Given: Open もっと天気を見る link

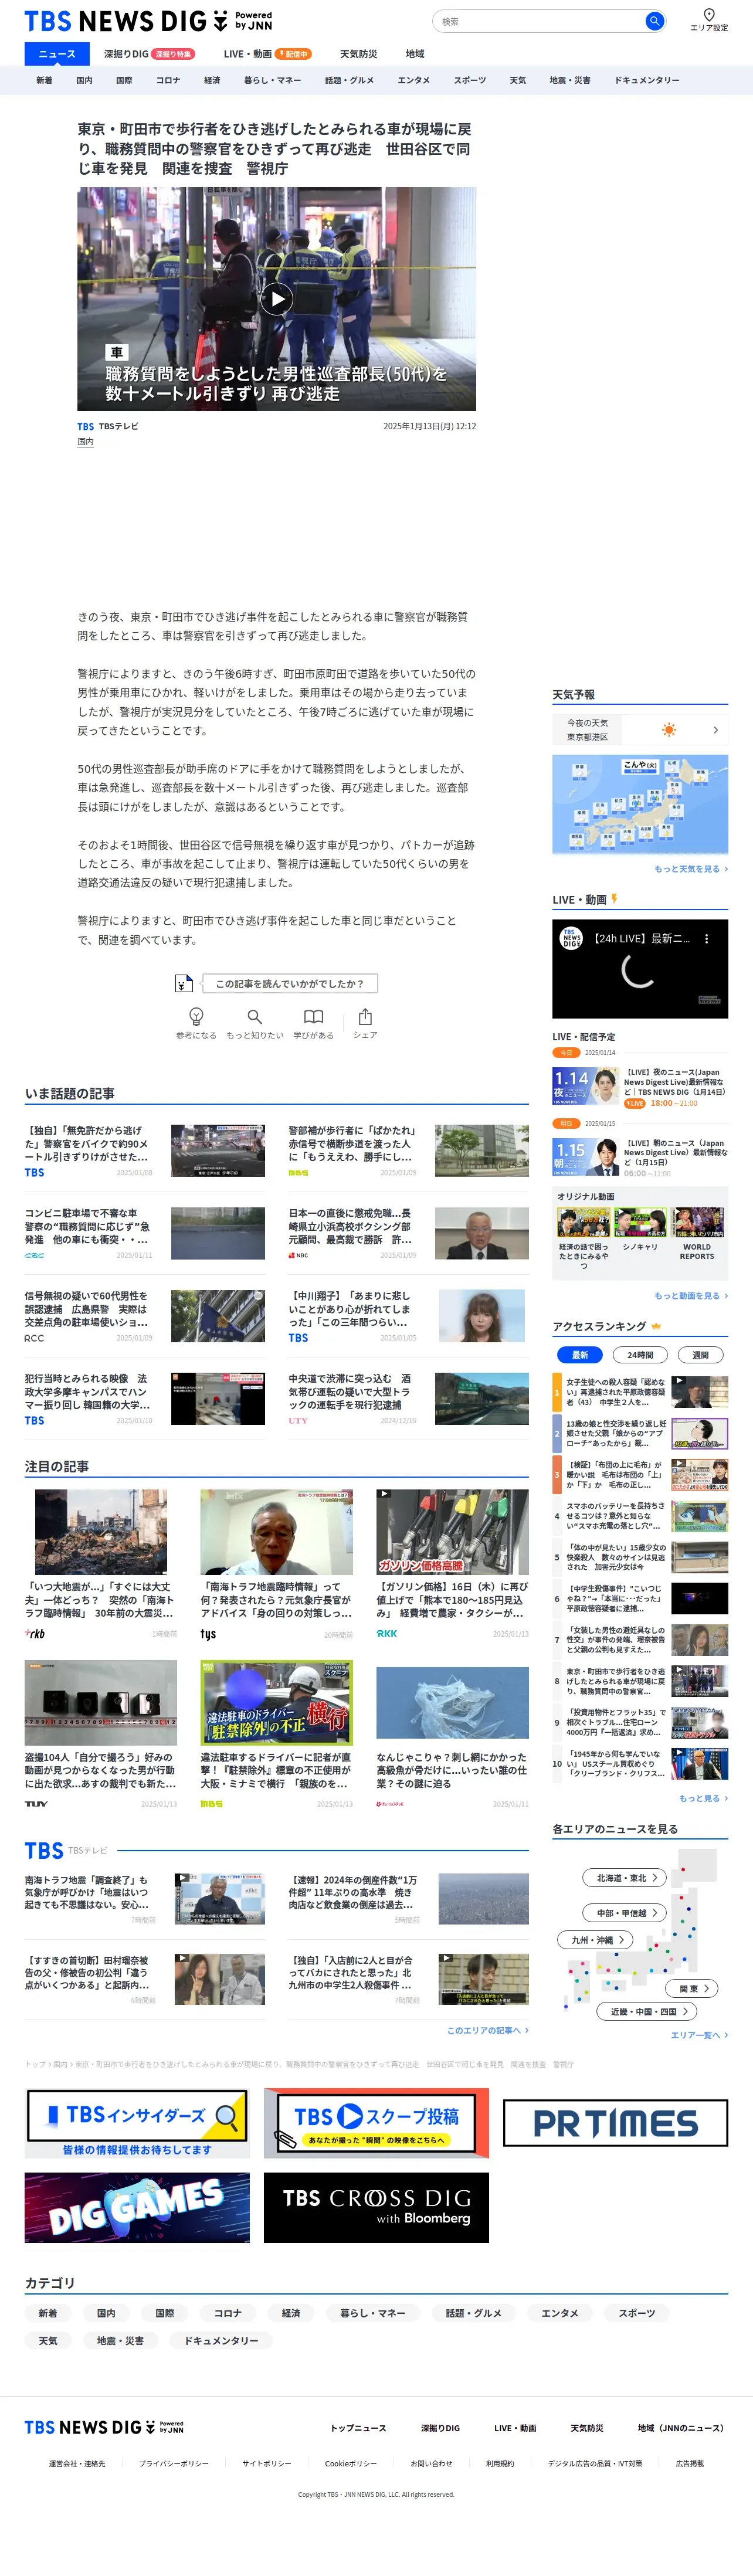Looking at the screenshot, I should (x=691, y=869).
